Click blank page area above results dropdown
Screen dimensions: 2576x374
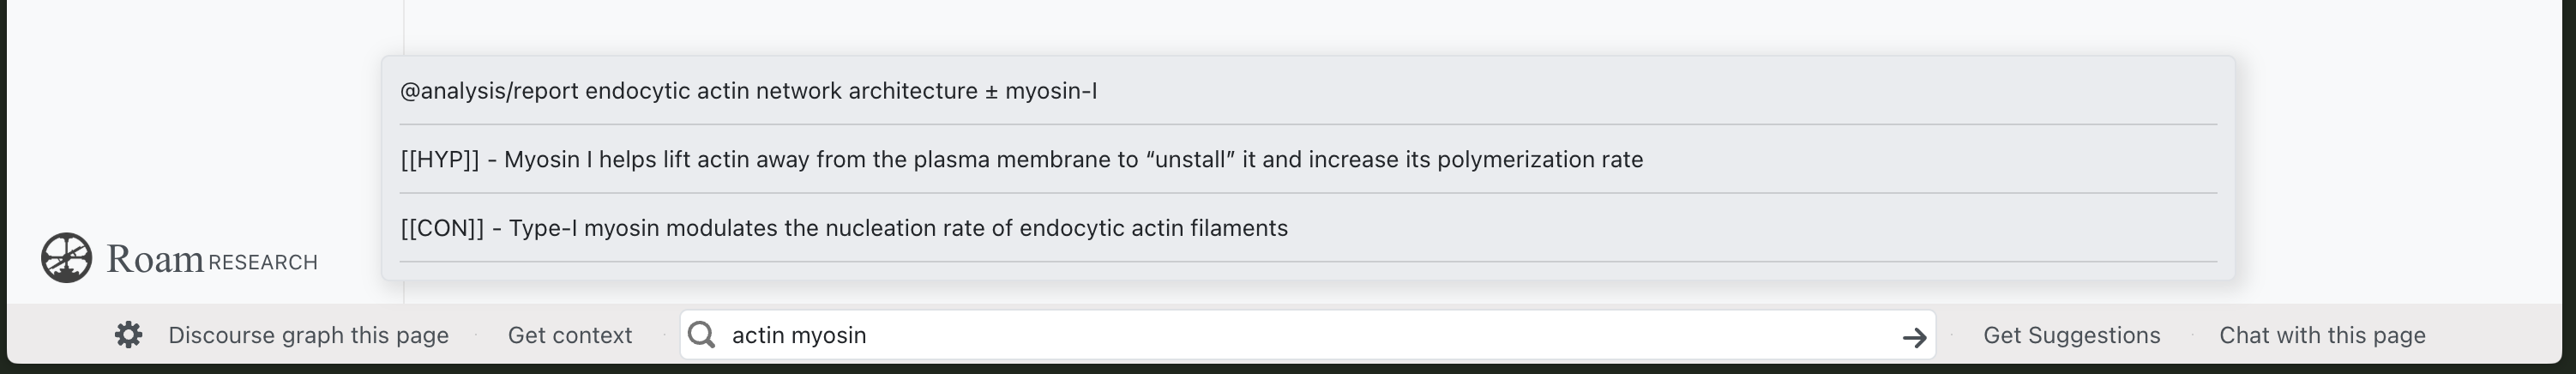[1300, 28]
